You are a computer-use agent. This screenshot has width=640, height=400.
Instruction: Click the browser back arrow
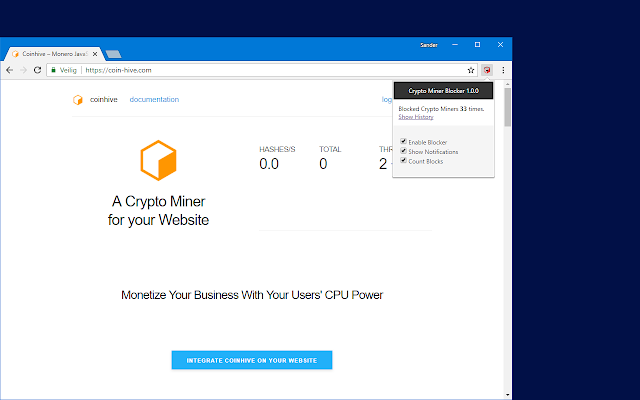tap(10, 70)
